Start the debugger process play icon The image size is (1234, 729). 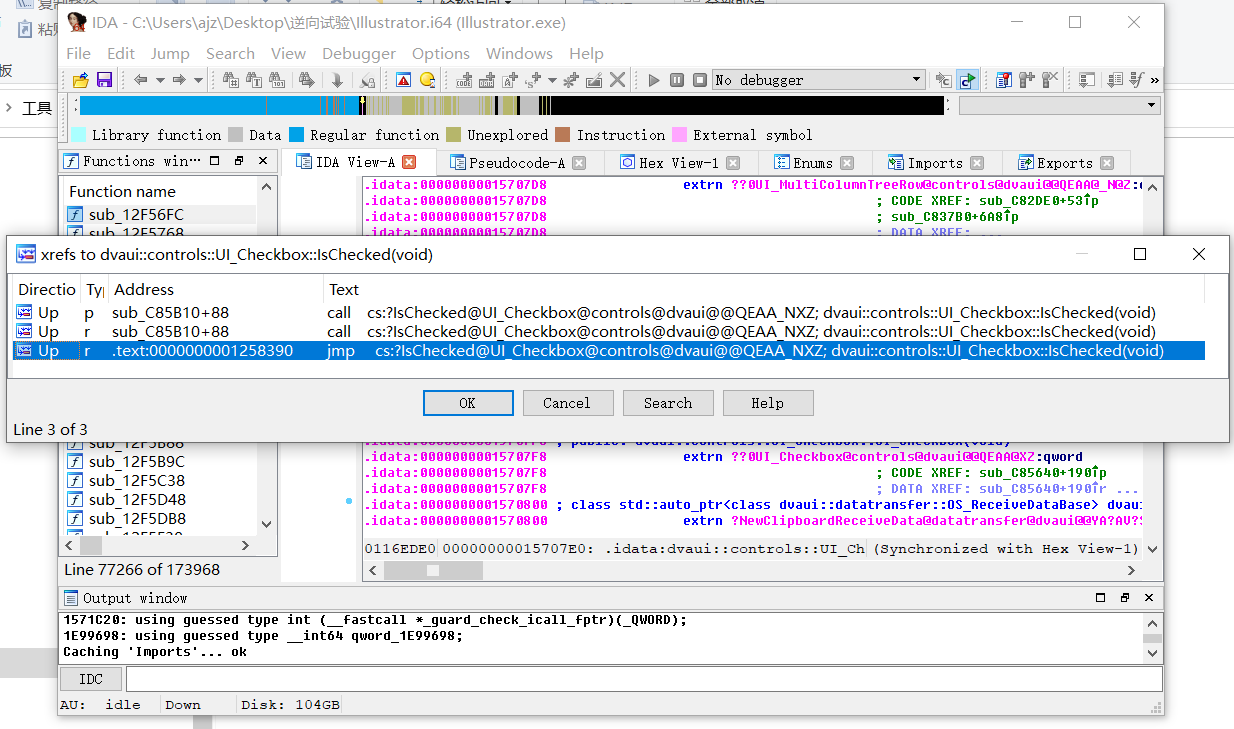[653, 80]
